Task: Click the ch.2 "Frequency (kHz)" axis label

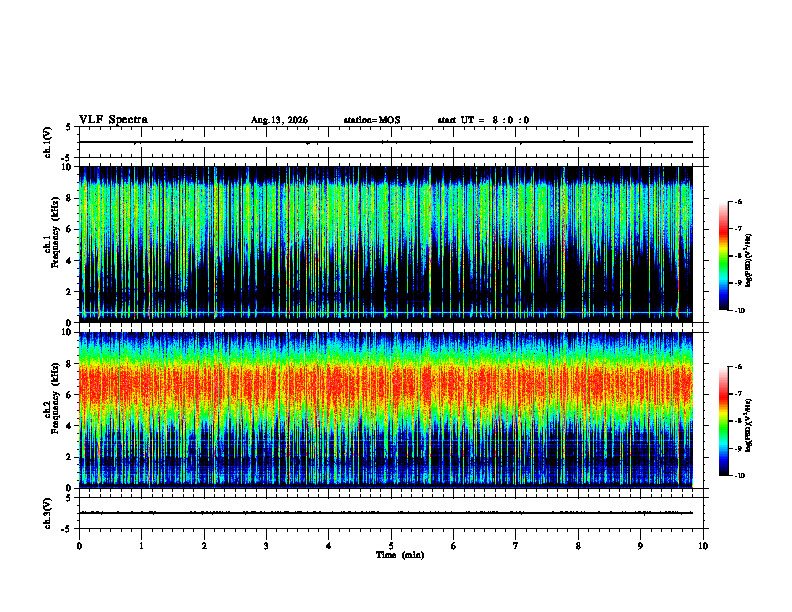Action: click(x=56, y=397)
